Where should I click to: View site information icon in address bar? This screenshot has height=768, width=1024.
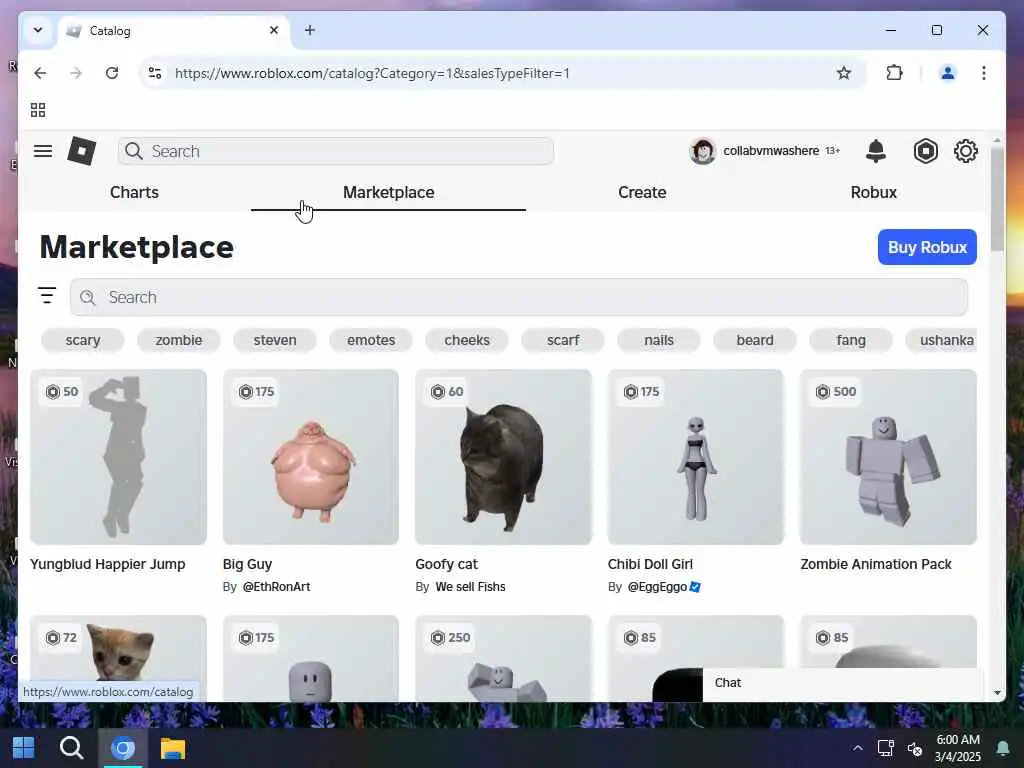click(155, 73)
